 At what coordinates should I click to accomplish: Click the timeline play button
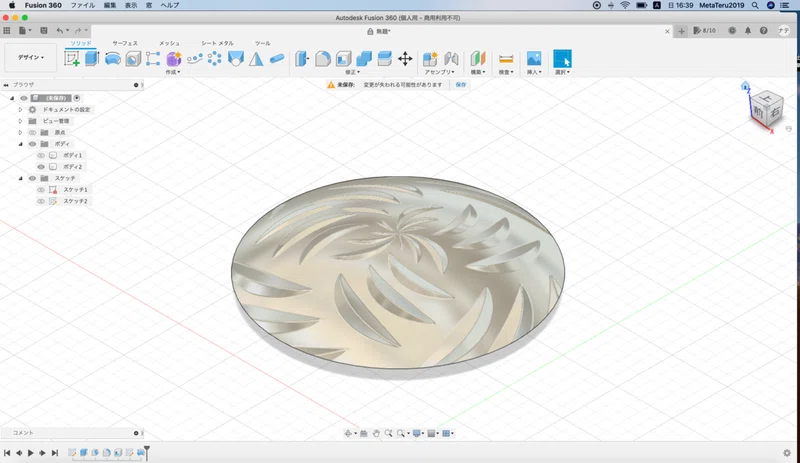coord(31,453)
